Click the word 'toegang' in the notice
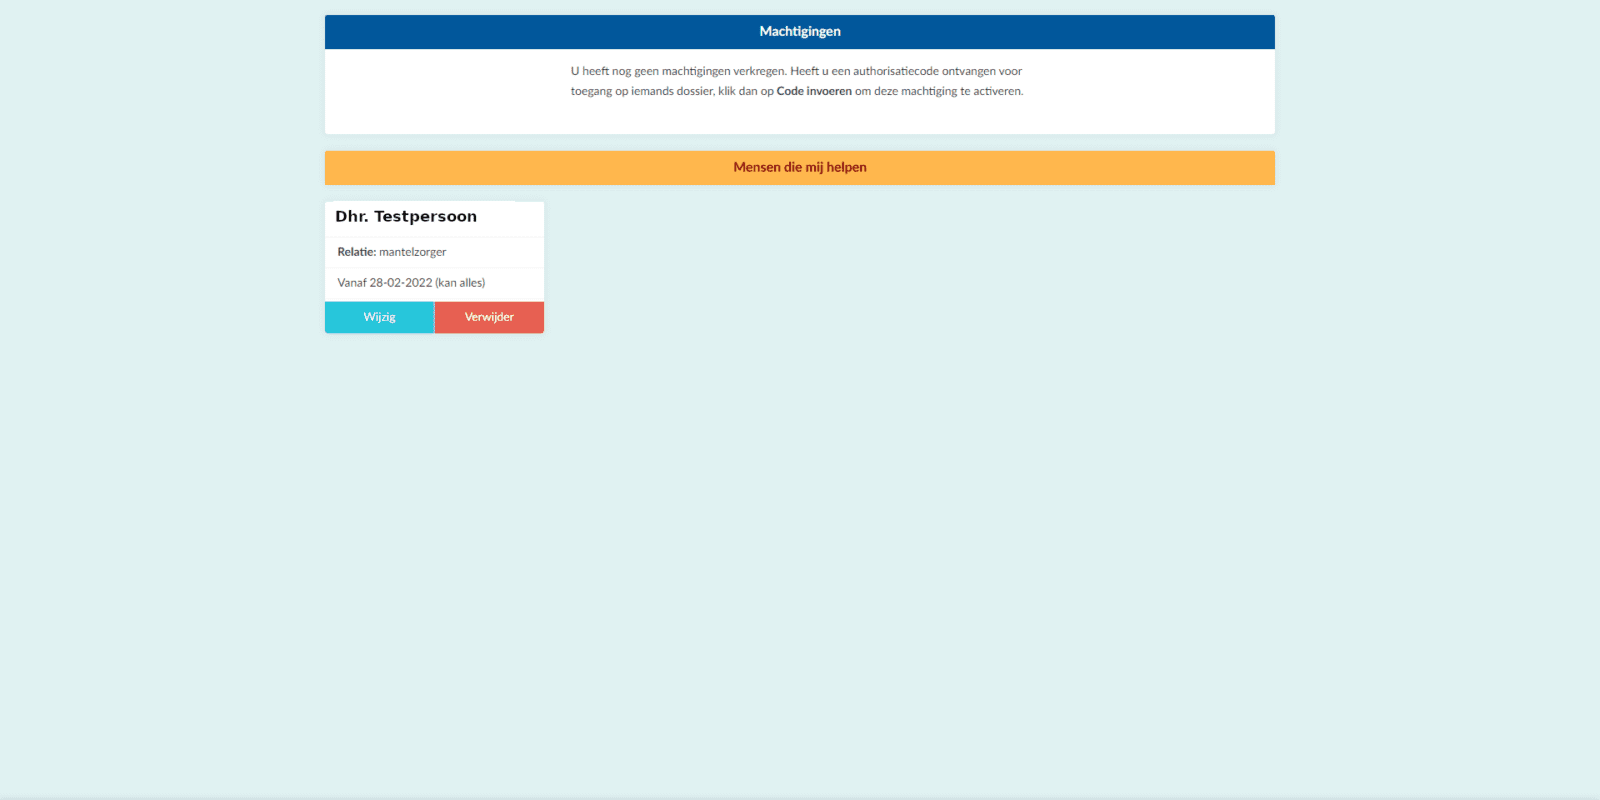Image resolution: width=1600 pixels, height=800 pixels. [591, 91]
